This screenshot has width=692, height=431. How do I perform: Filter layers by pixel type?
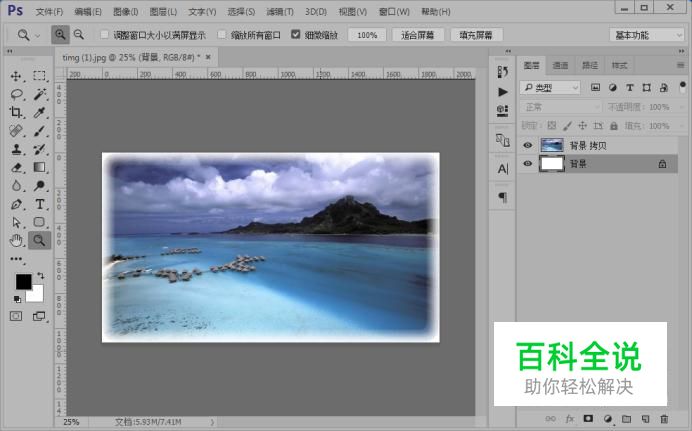(x=595, y=87)
